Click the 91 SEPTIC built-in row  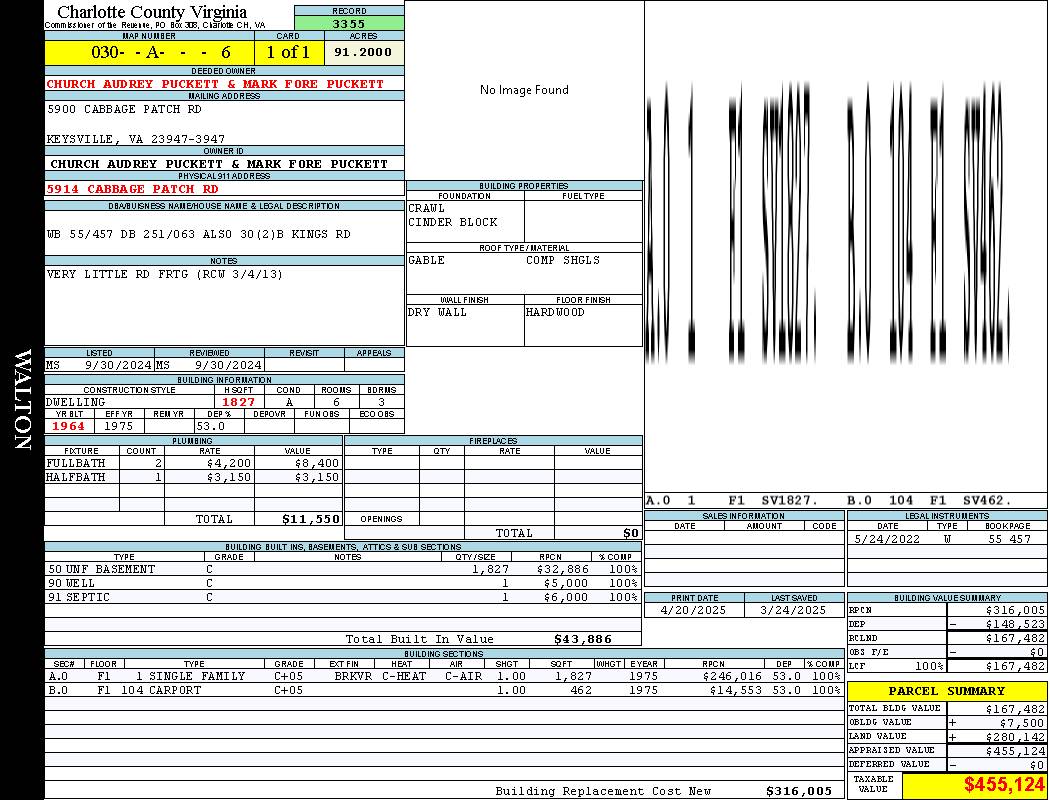343,597
